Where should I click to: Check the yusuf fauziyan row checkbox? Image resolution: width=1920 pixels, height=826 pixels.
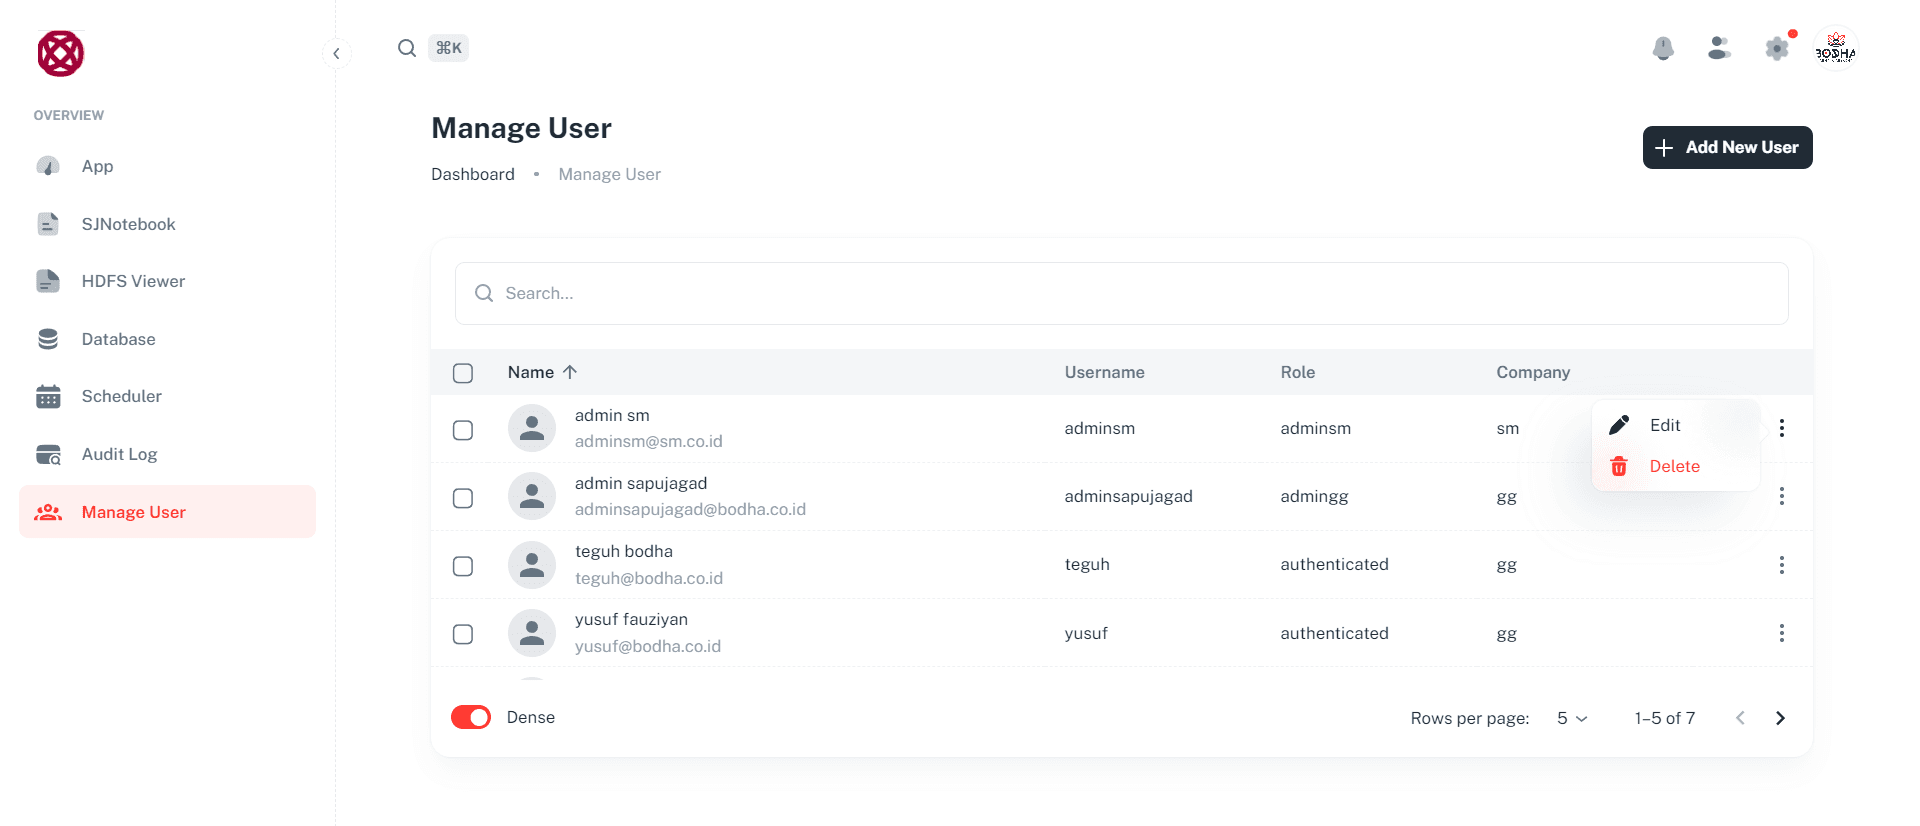pos(463,634)
